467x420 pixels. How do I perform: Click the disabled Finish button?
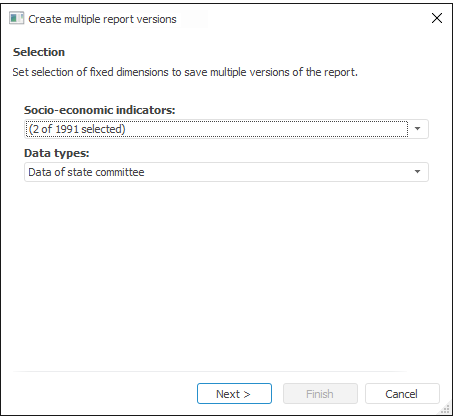coord(320,394)
